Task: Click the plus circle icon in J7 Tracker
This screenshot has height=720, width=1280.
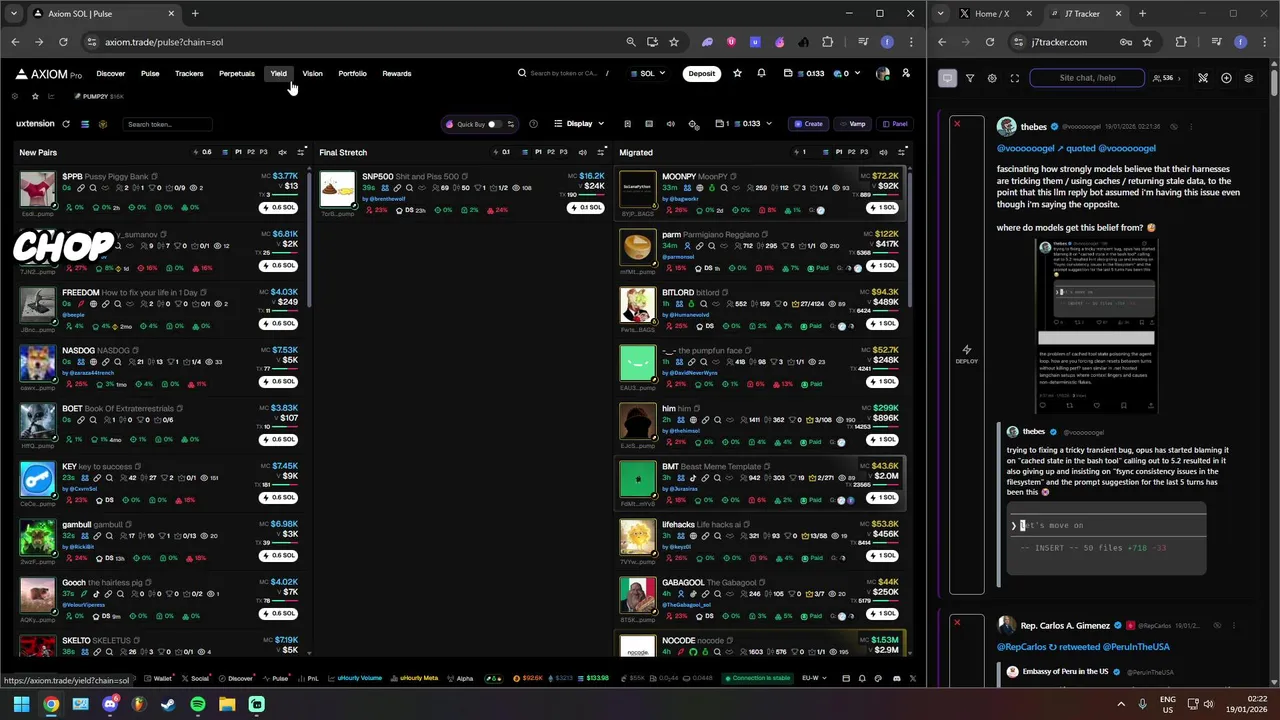Action: [1226, 78]
